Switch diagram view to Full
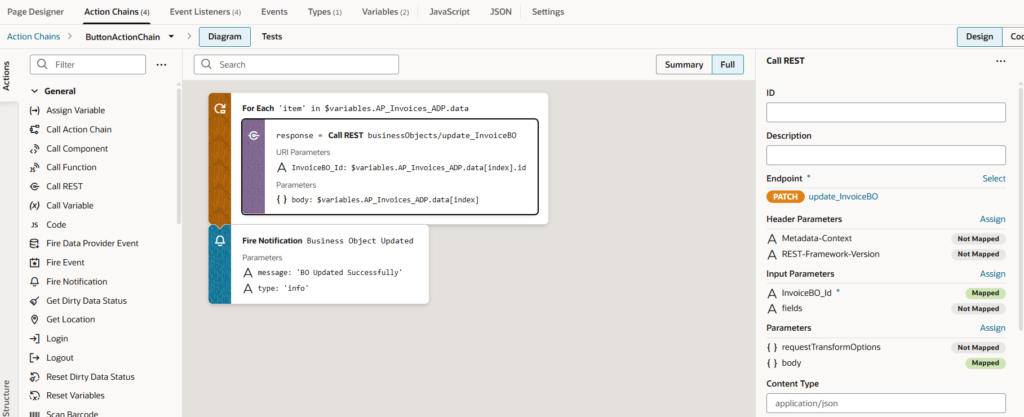The height and width of the screenshot is (417, 1024). pyautogui.click(x=727, y=65)
